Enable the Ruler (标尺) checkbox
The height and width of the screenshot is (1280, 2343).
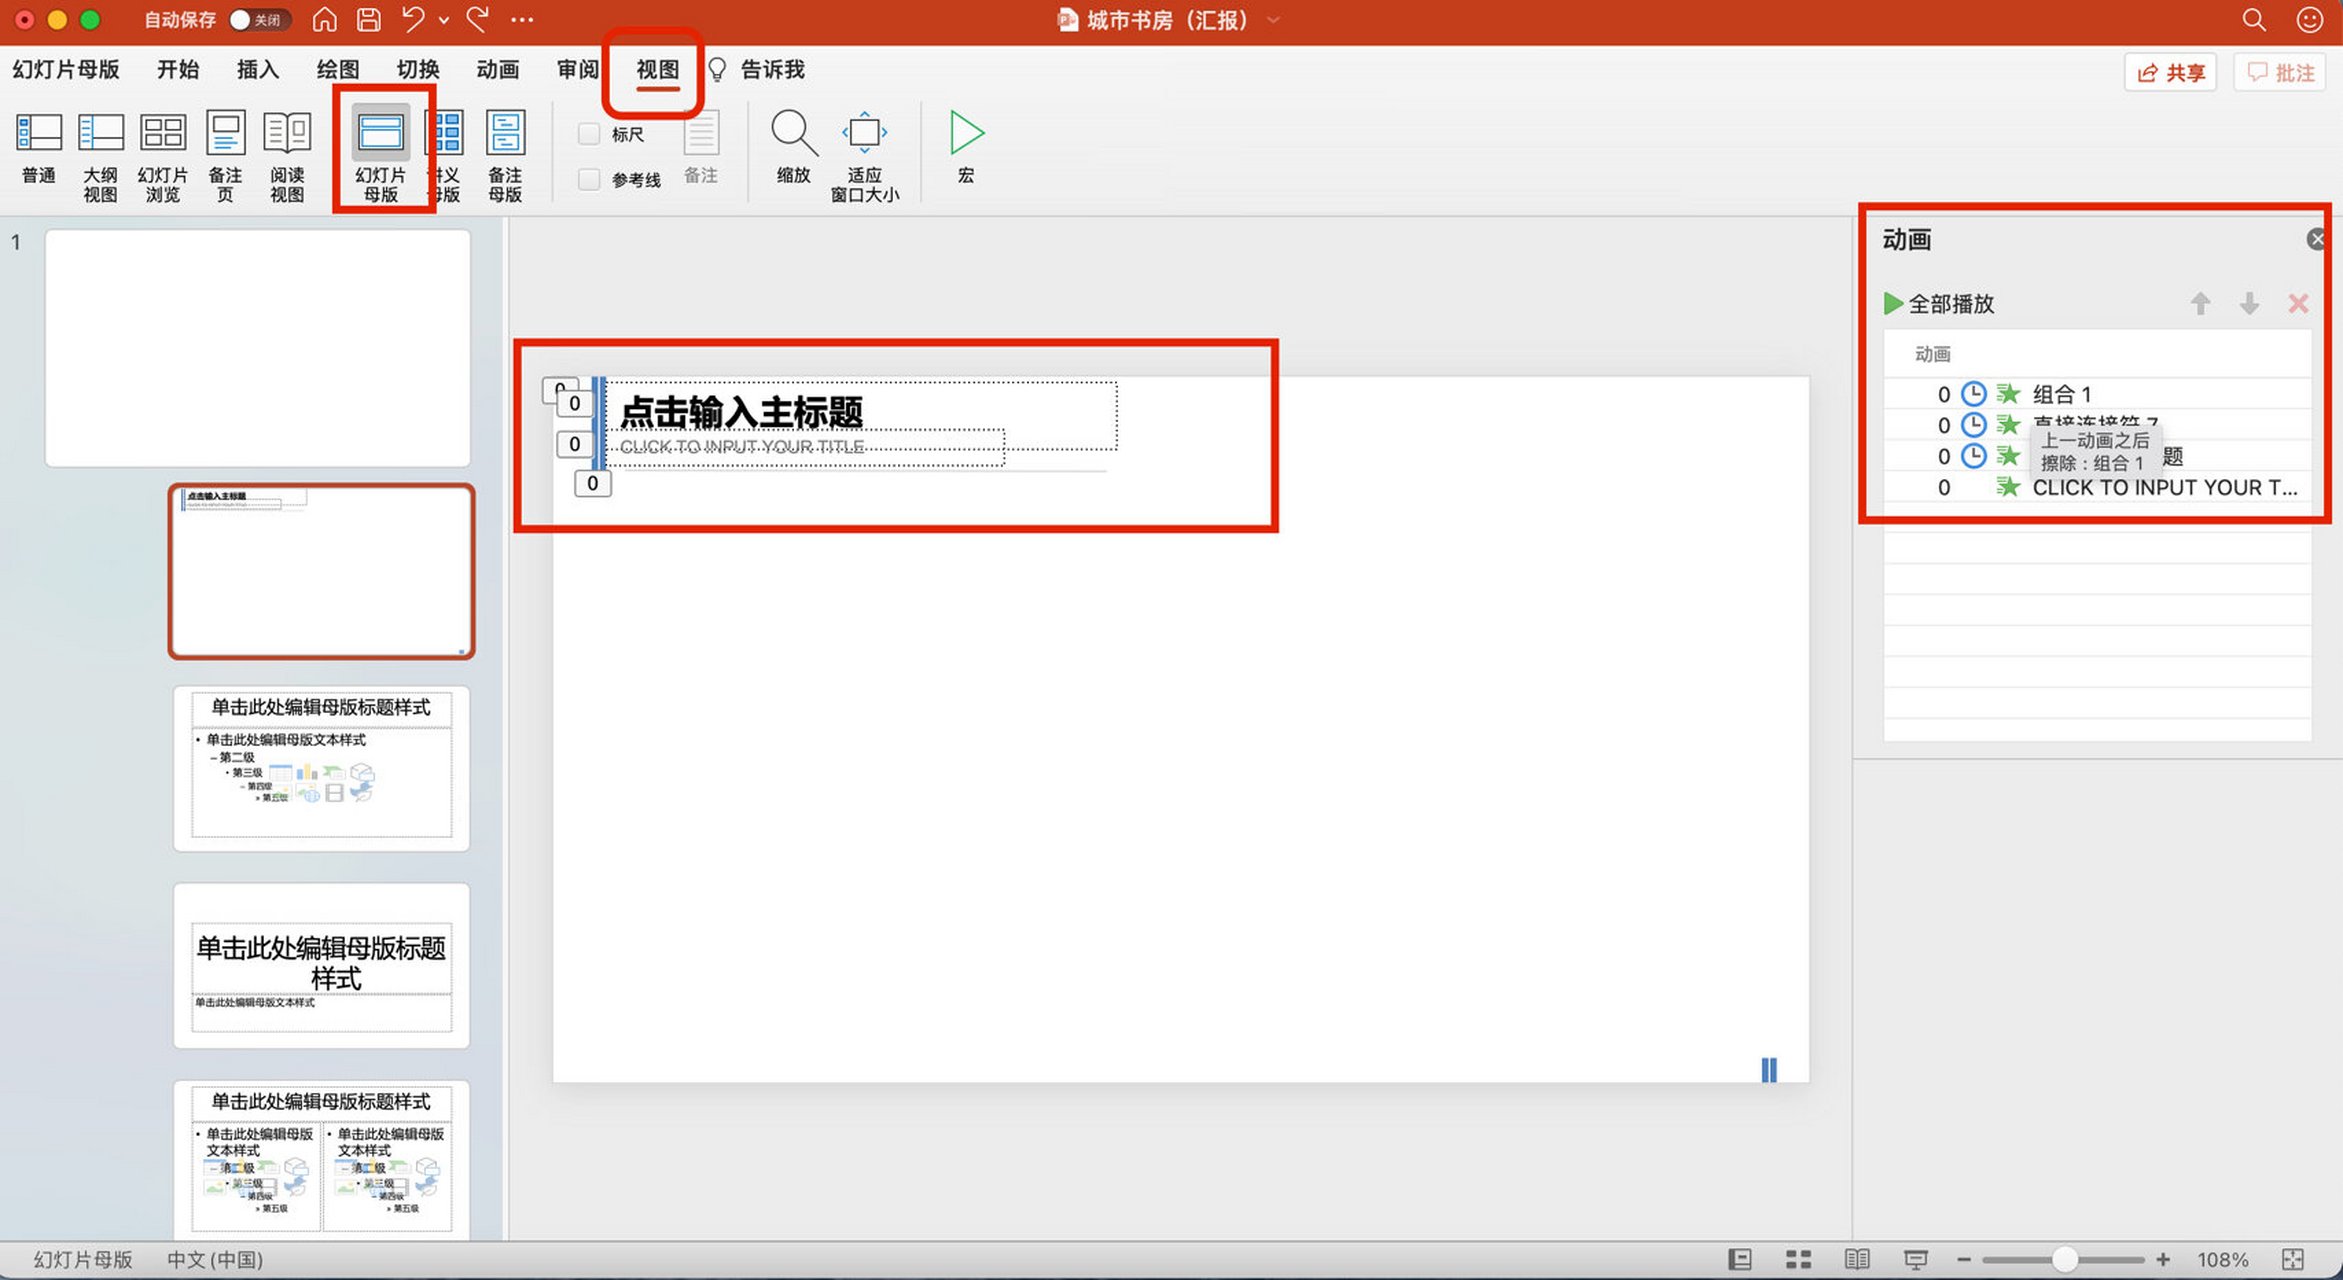[x=589, y=134]
